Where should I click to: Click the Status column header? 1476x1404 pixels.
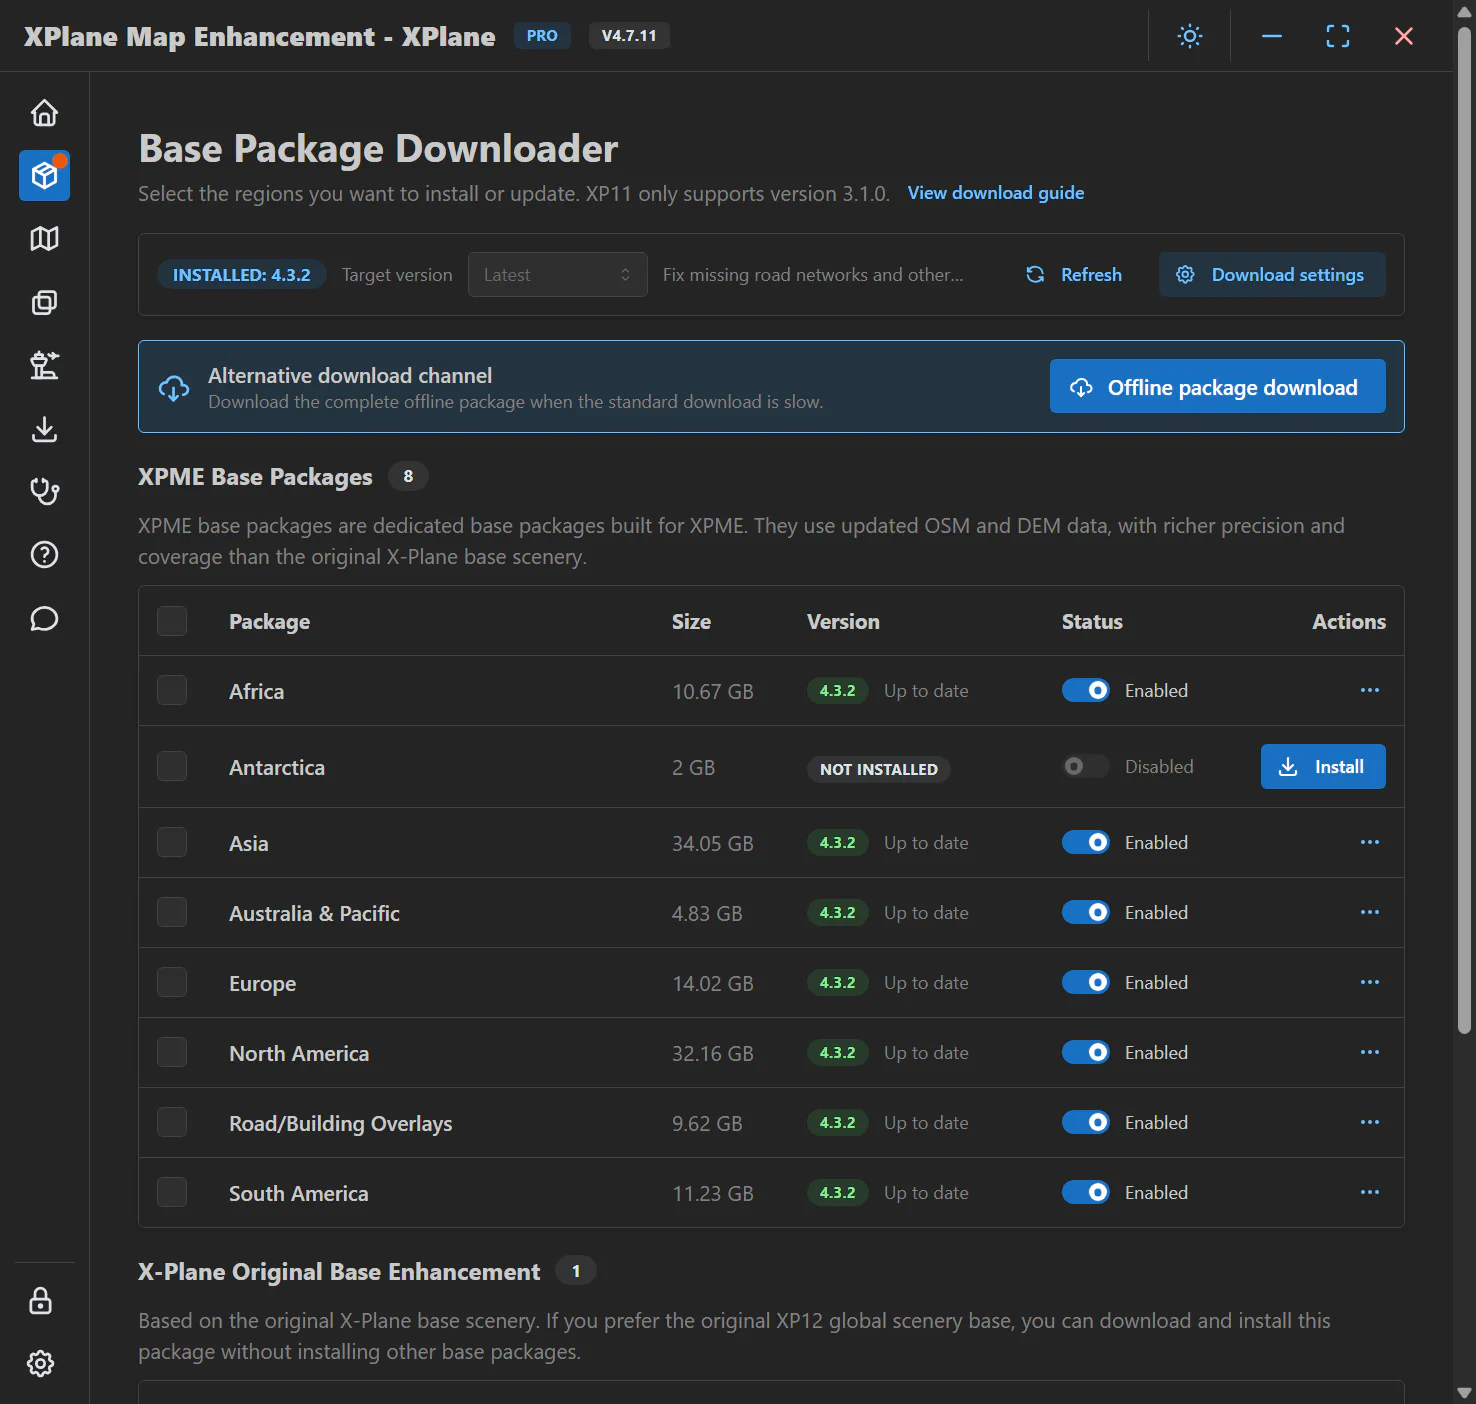tap(1092, 621)
